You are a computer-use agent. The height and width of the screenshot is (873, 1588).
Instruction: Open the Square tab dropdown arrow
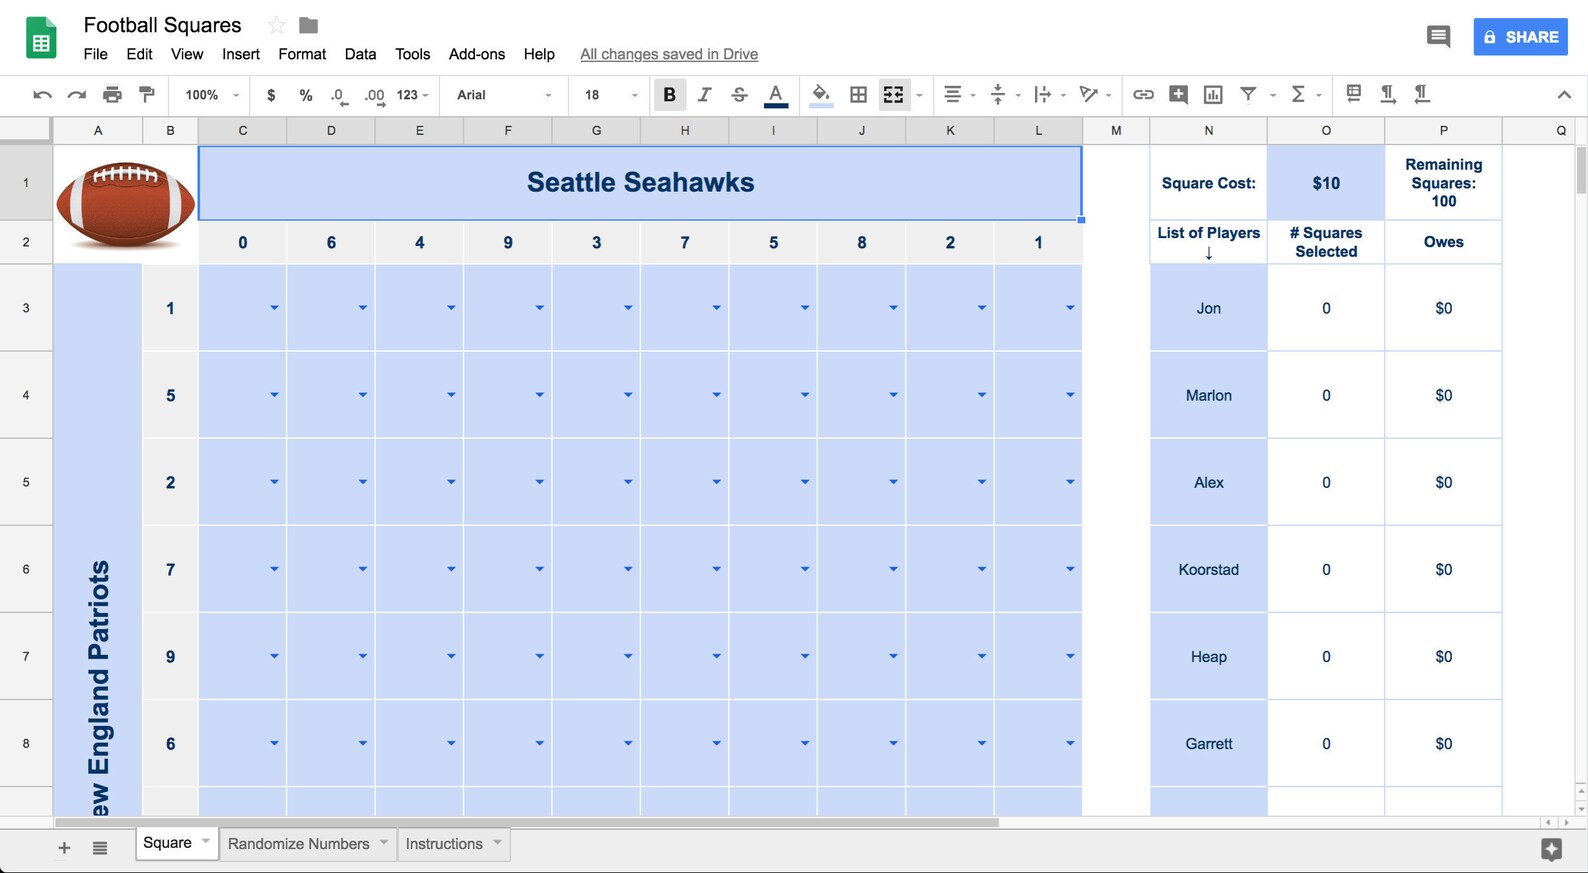(x=206, y=842)
